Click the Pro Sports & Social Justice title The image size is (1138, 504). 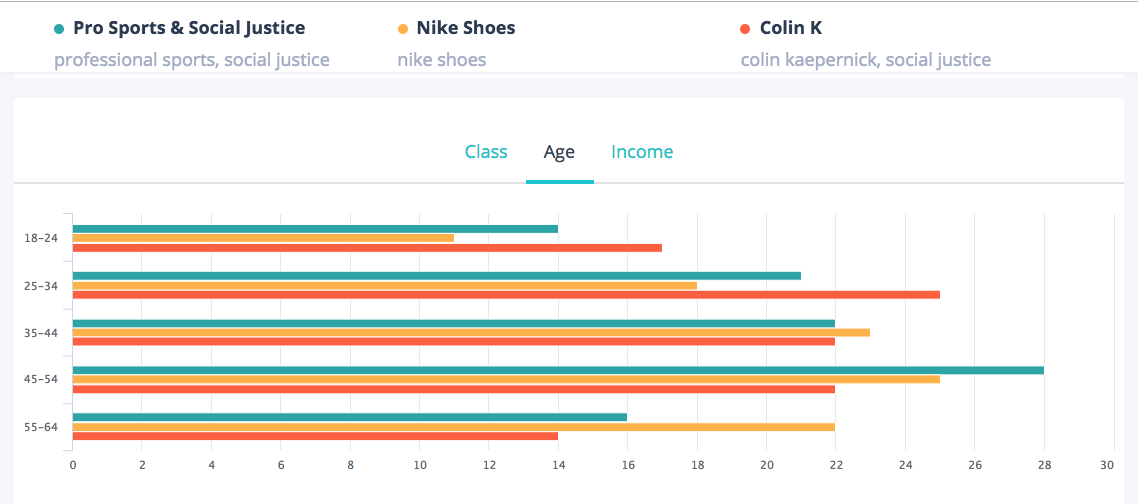[x=189, y=28]
